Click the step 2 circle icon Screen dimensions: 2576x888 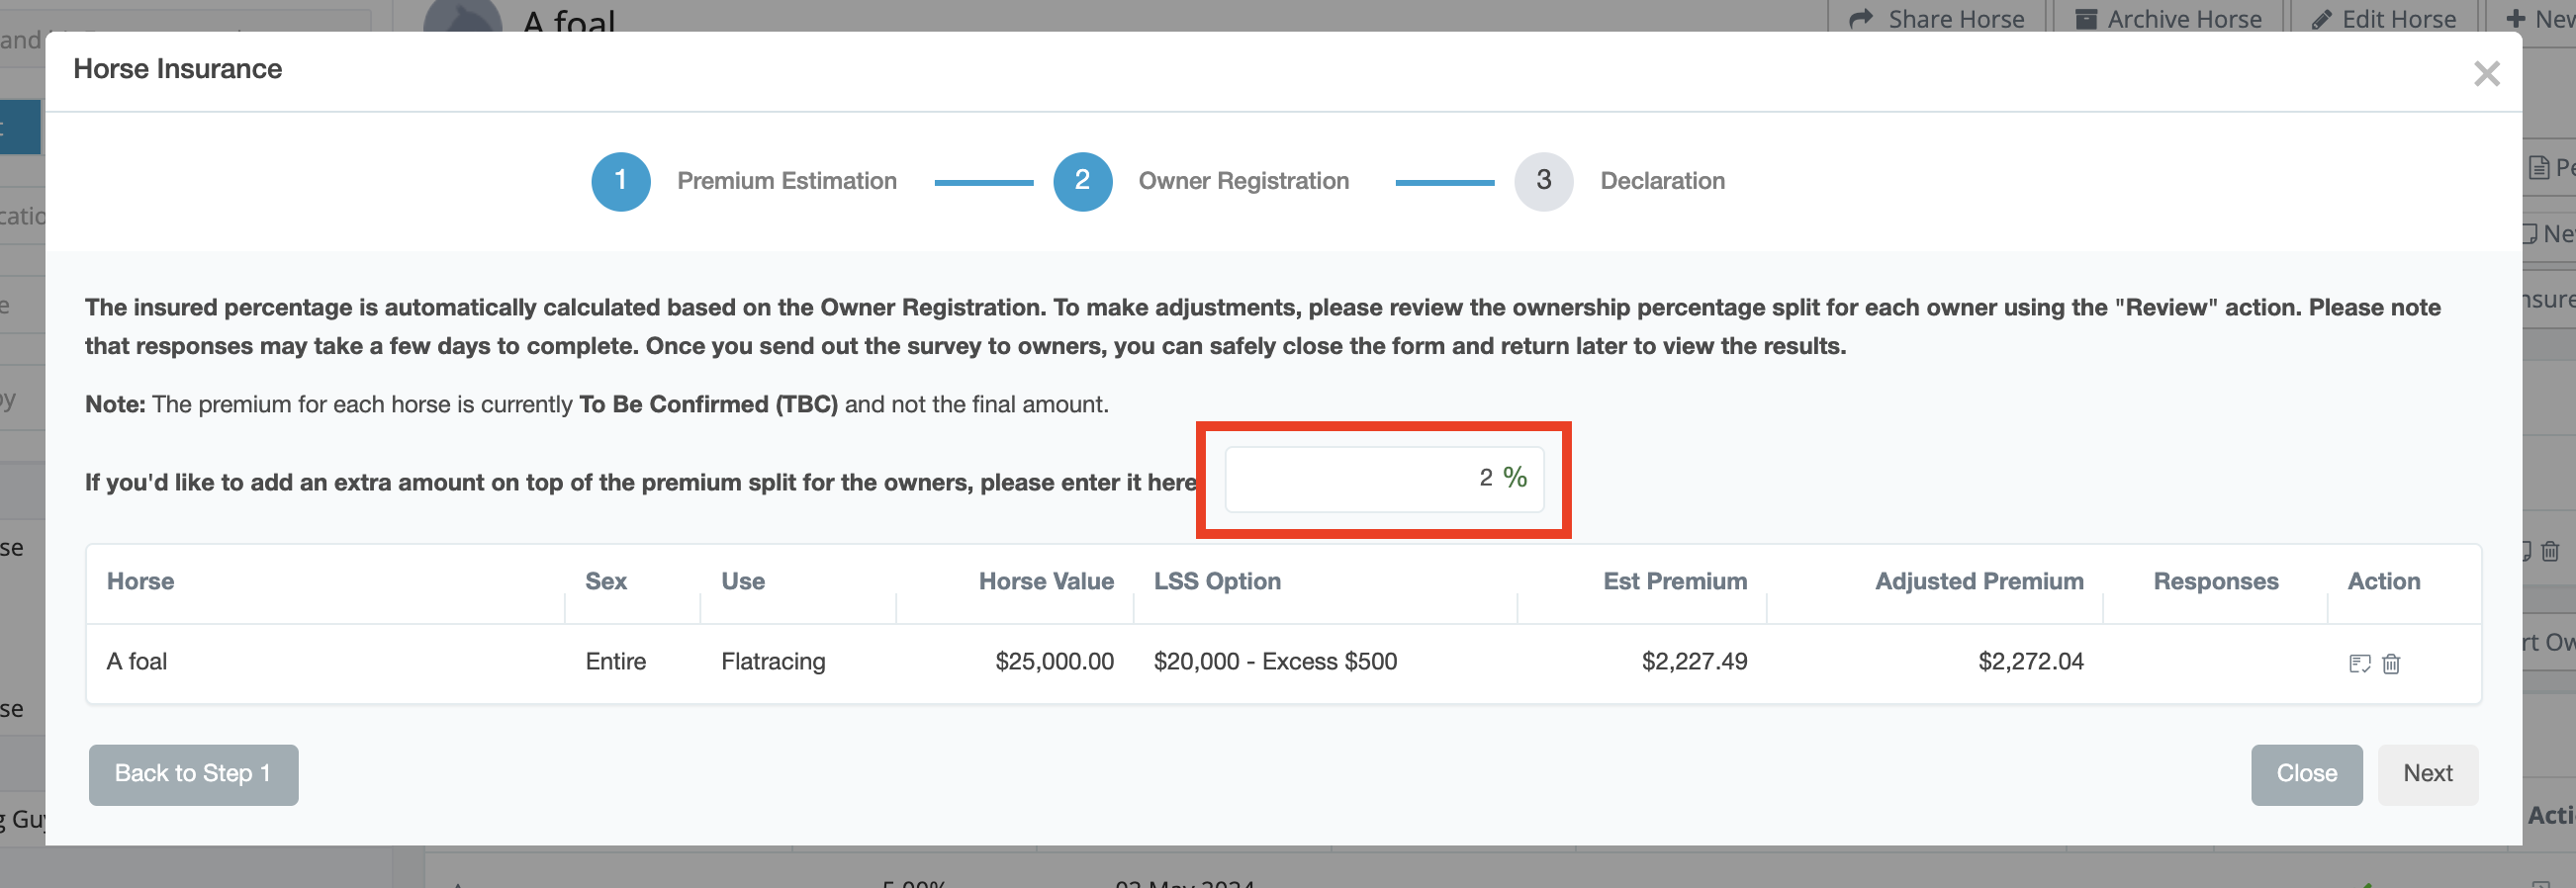[1082, 181]
